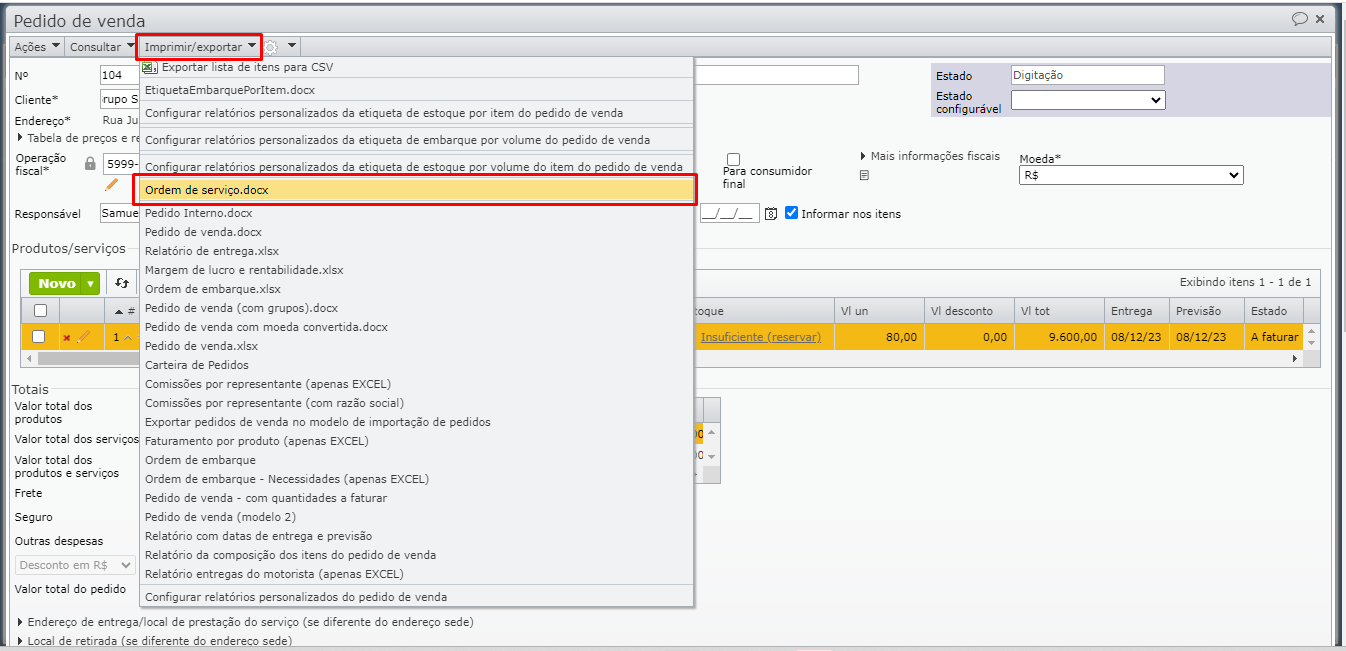Expand Mais informações fiscais
The width and height of the screenshot is (1346, 651).
[930, 156]
